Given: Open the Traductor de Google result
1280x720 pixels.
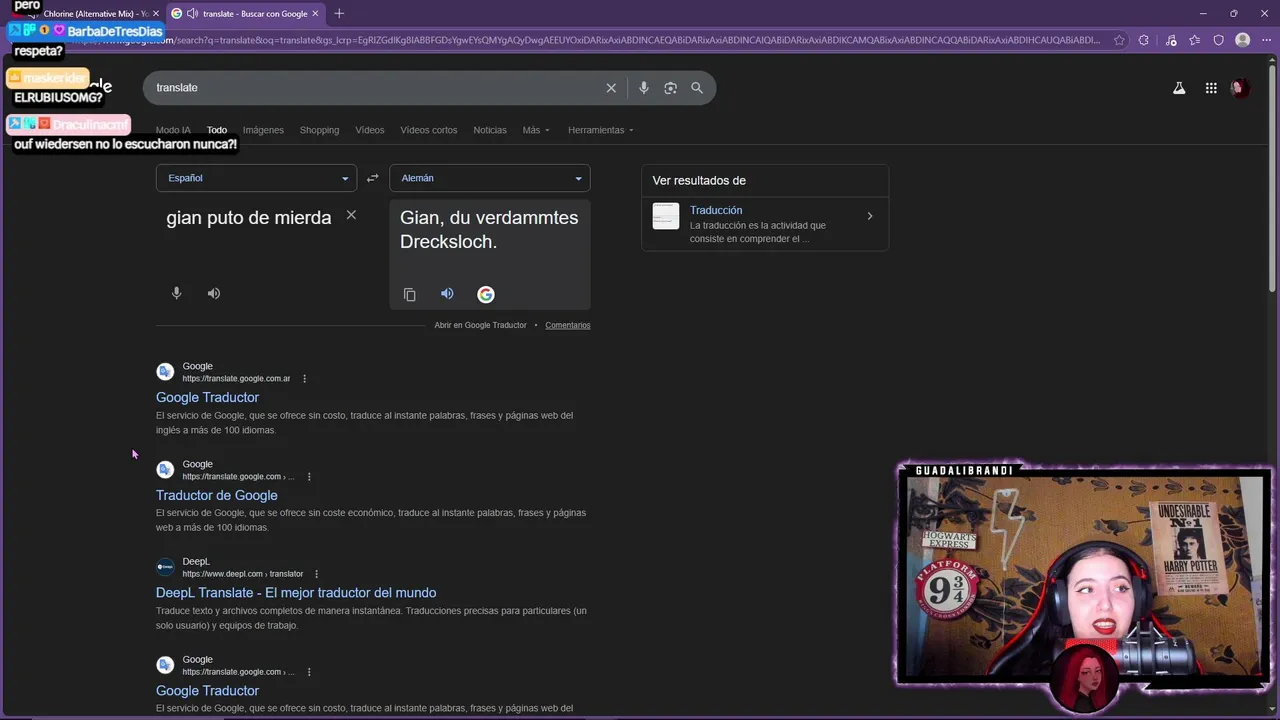Looking at the screenshot, I should pyautogui.click(x=217, y=495).
